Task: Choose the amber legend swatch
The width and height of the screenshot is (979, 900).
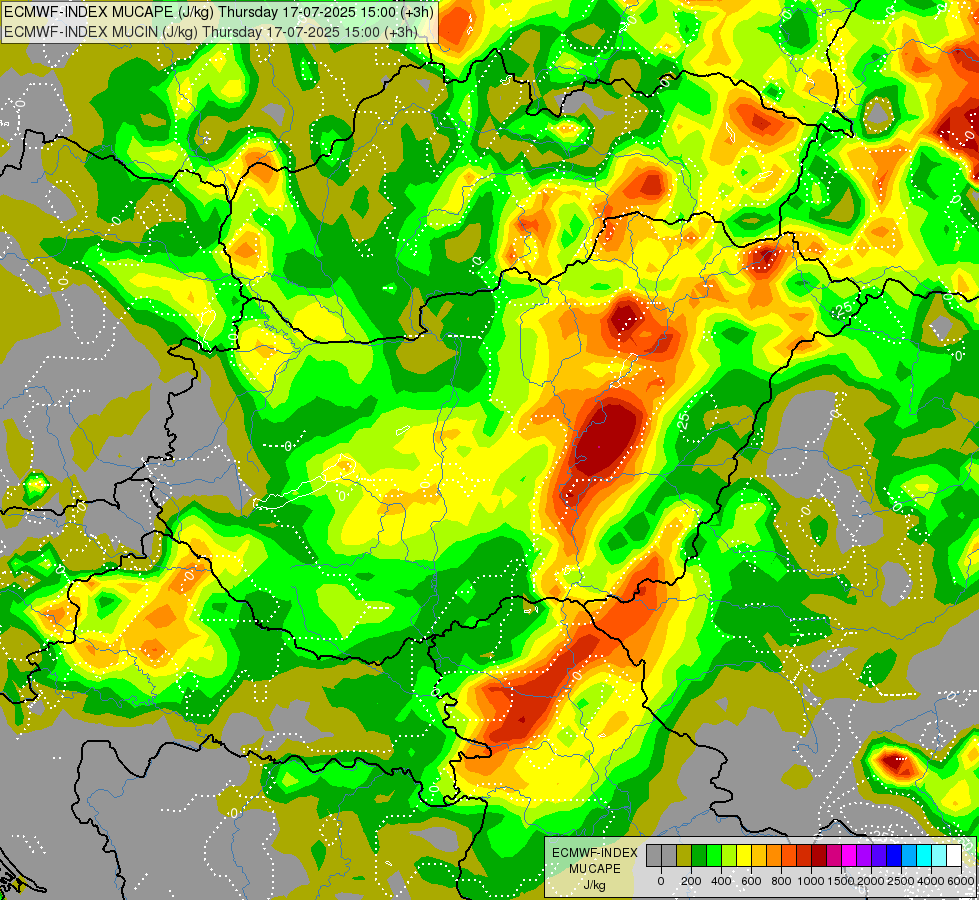Action: pyautogui.click(x=759, y=855)
